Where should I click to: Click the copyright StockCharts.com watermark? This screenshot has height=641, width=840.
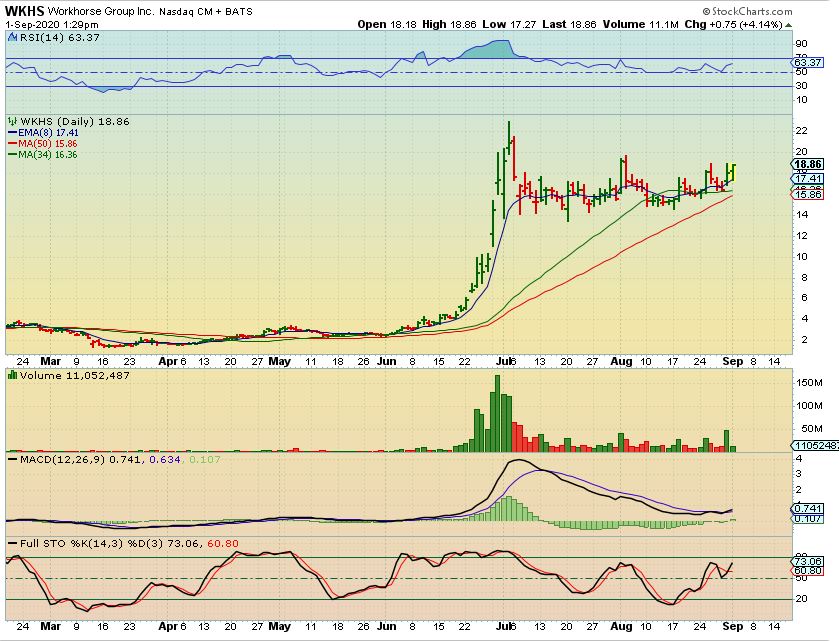(x=782, y=10)
